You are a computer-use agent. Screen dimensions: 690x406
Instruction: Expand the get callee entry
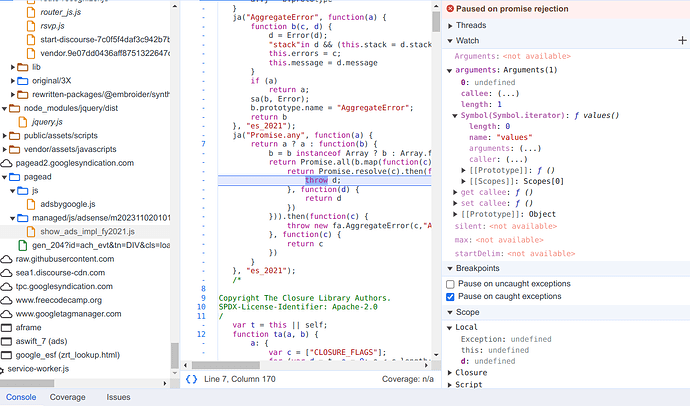[x=455, y=192]
